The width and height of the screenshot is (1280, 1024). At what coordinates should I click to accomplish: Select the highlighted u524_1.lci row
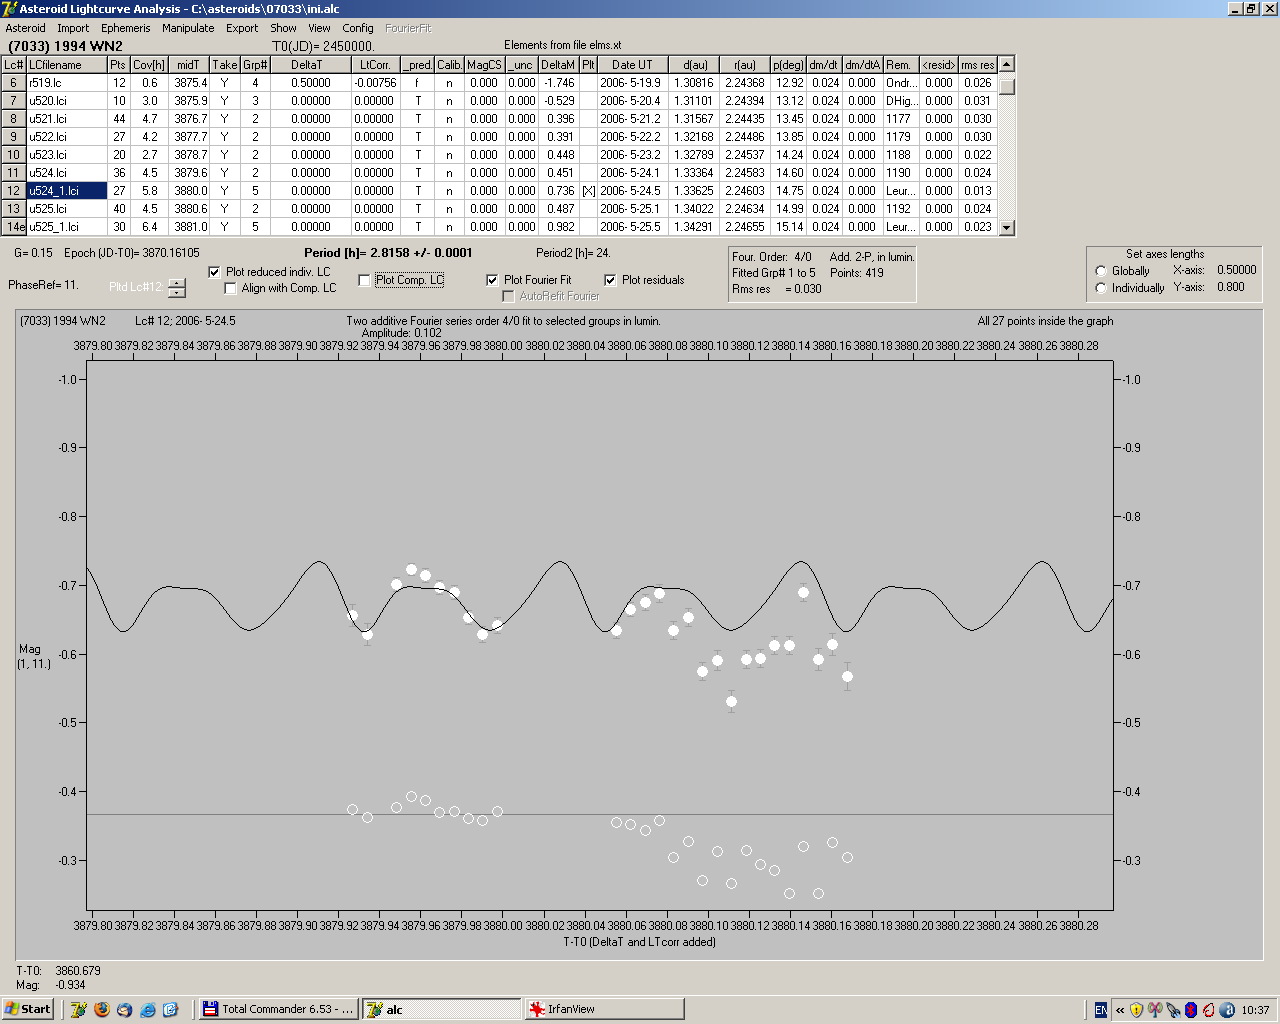(x=500, y=191)
